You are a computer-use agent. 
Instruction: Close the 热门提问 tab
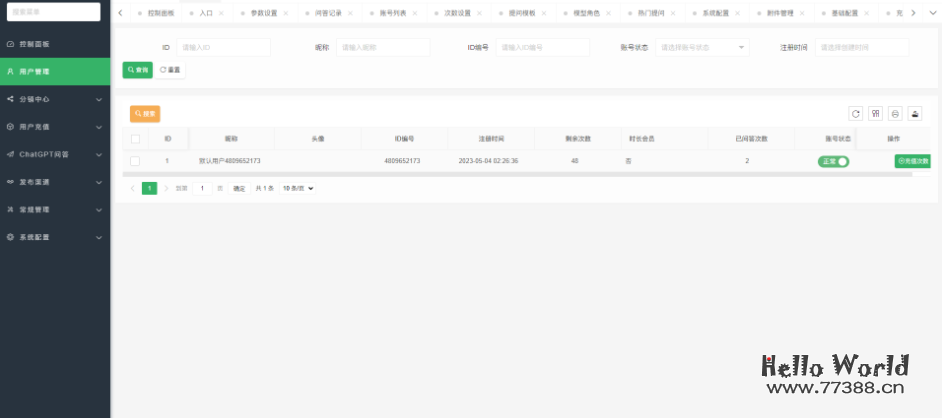(673, 13)
